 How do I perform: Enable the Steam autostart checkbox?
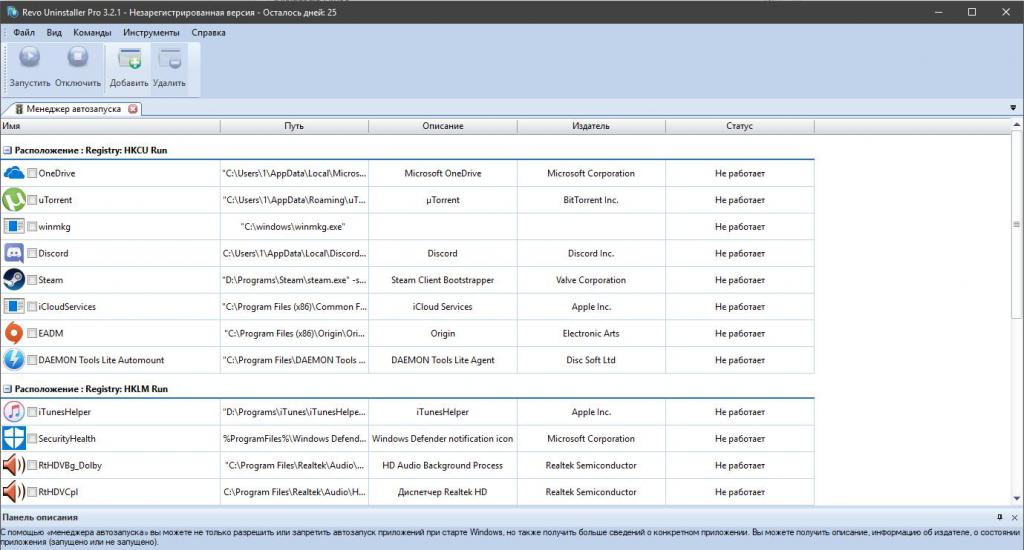click(32, 280)
